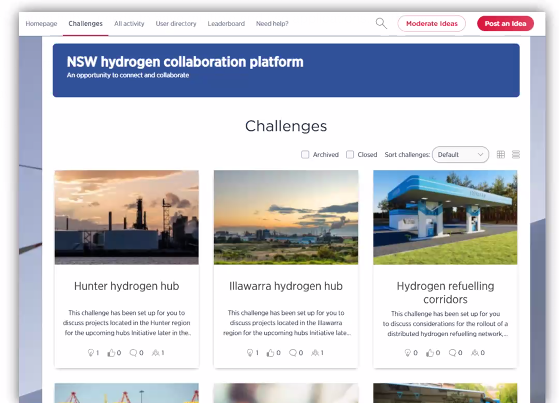The width and height of the screenshot is (559, 403).
Task: Switch to list view layout icon
Action: [x=516, y=154]
